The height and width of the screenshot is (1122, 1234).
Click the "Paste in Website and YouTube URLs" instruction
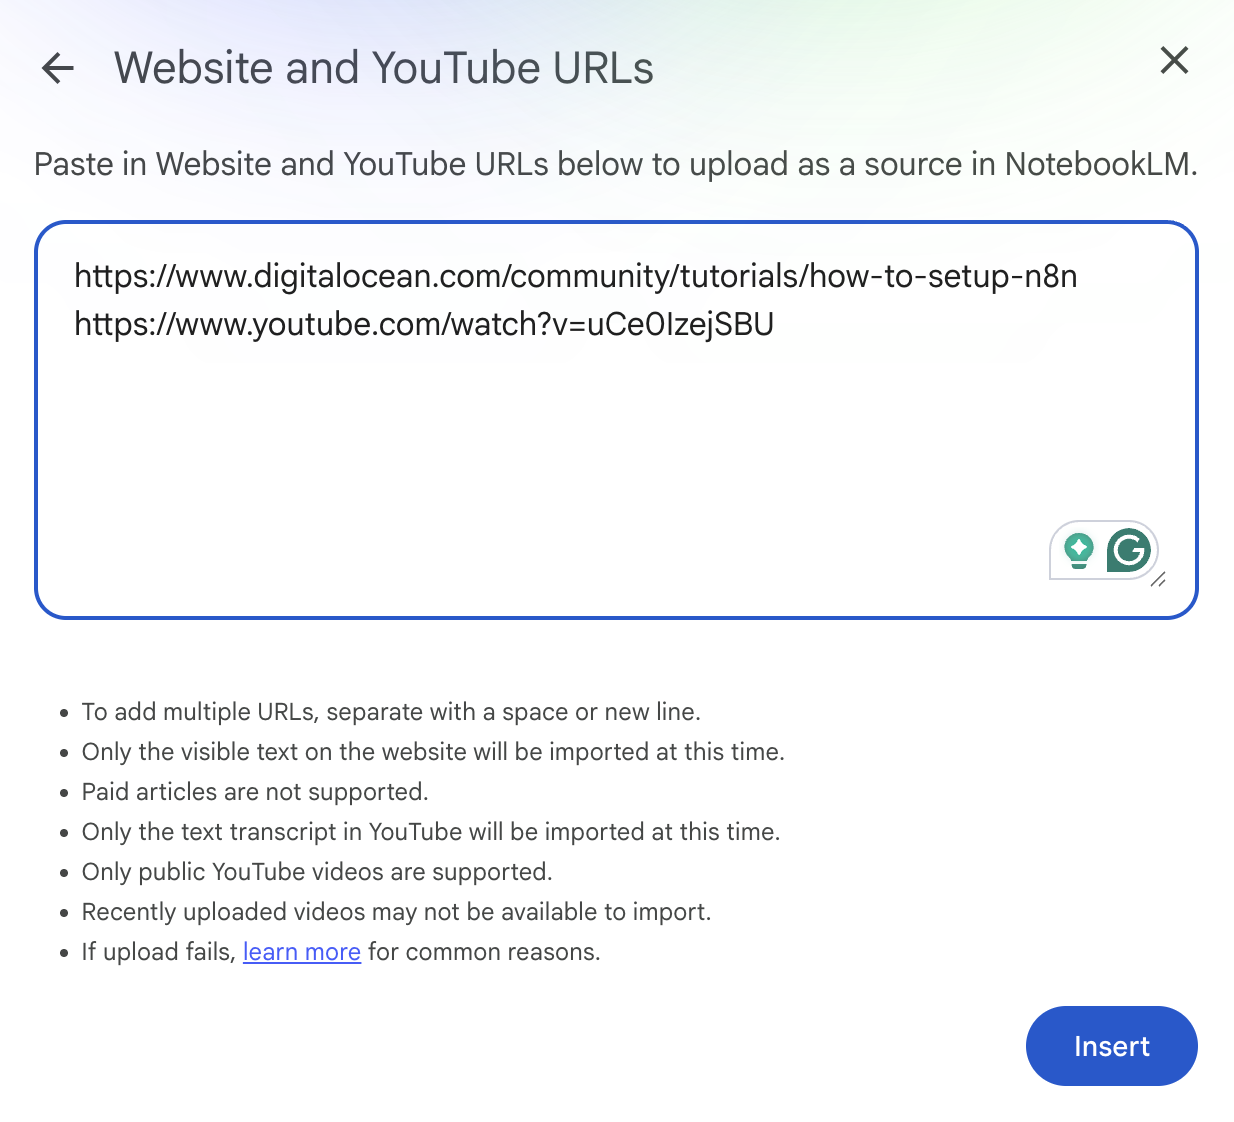click(x=615, y=164)
